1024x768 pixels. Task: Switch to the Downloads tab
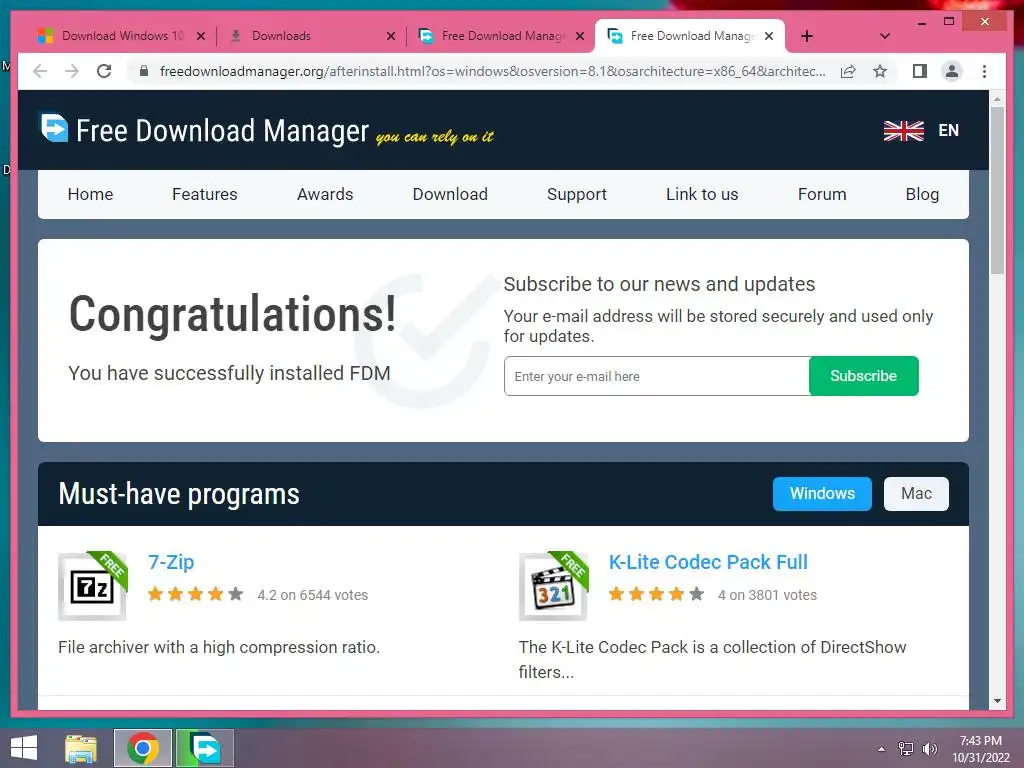click(281, 36)
